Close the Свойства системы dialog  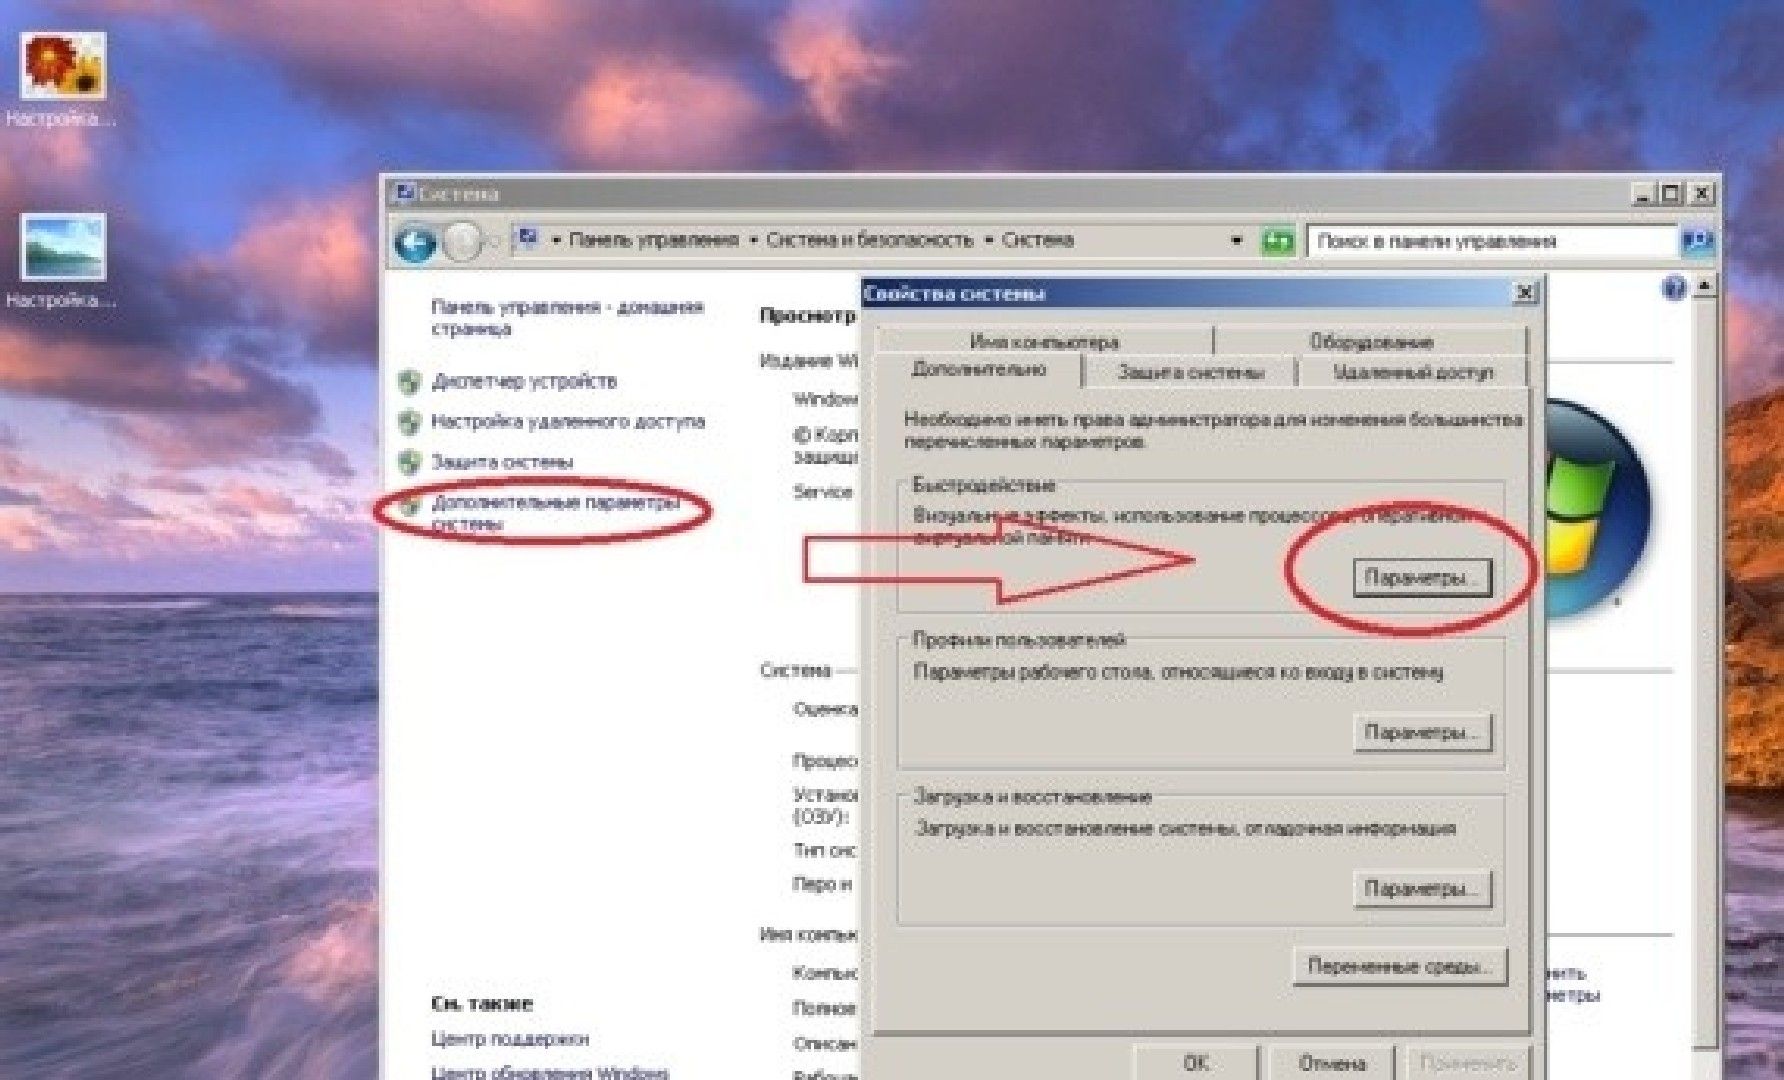pyautogui.click(x=1524, y=293)
